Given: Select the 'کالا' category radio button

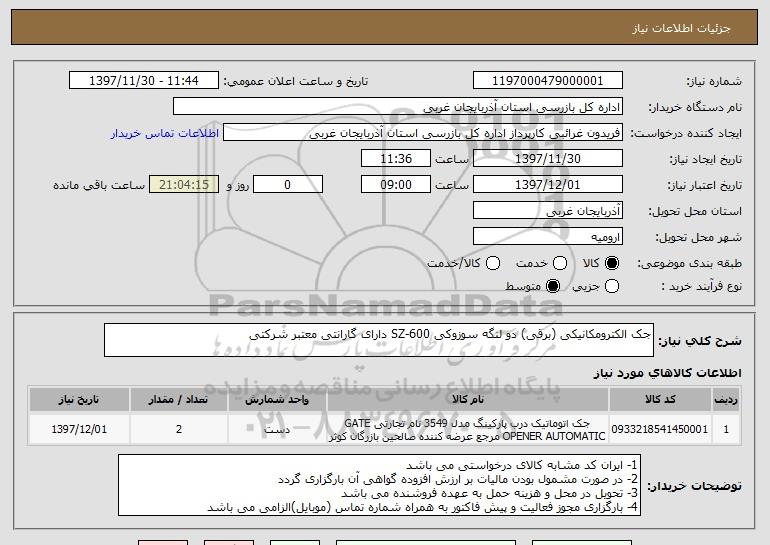Looking at the screenshot, I should (x=612, y=263).
